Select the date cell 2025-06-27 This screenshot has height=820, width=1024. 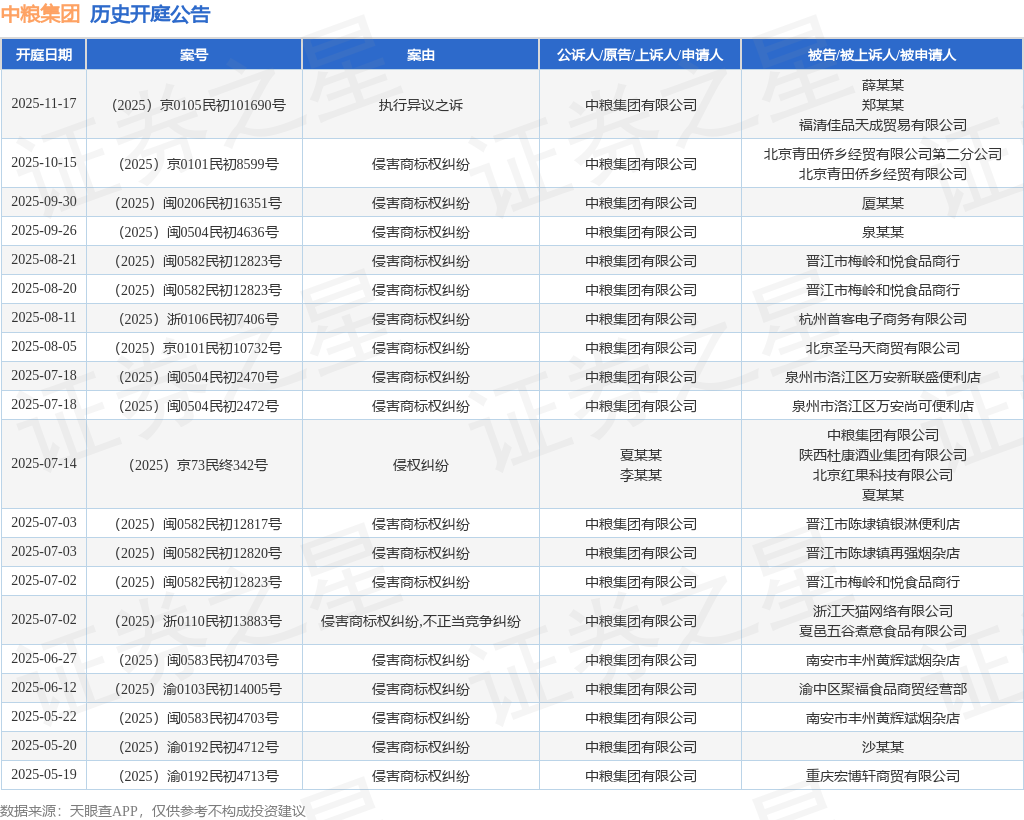tap(44, 659)
